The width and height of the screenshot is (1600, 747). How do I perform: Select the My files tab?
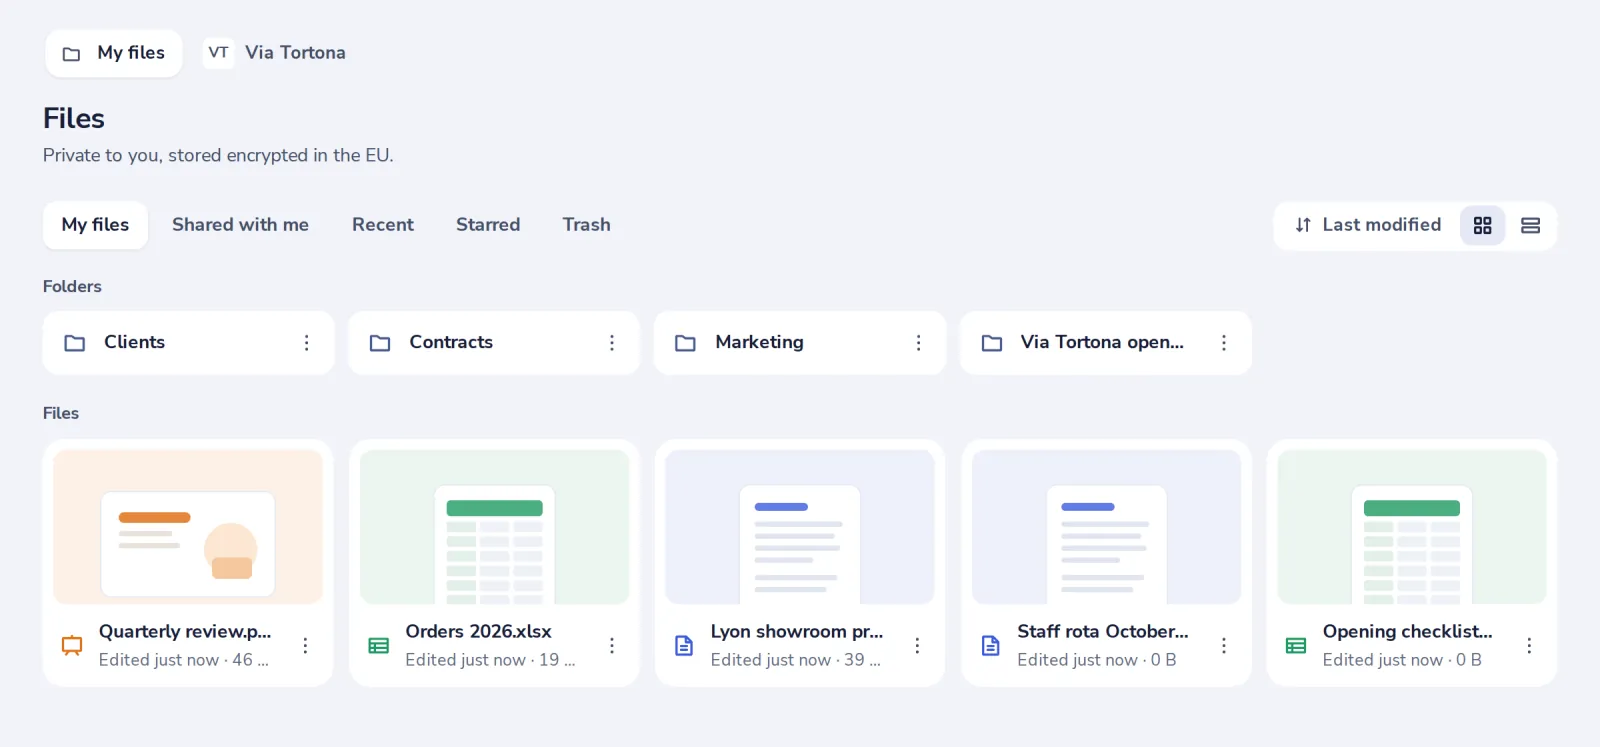coord(95,225)
